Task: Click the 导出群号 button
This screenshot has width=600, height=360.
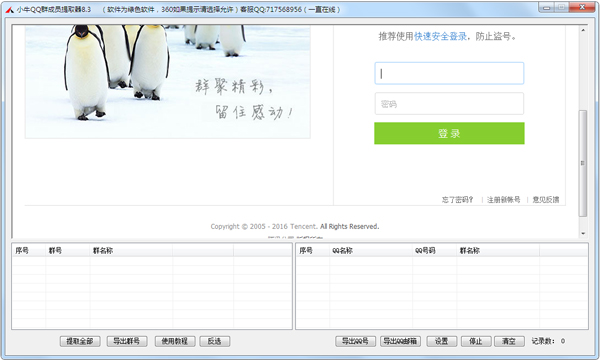Action: pos(127,341)
